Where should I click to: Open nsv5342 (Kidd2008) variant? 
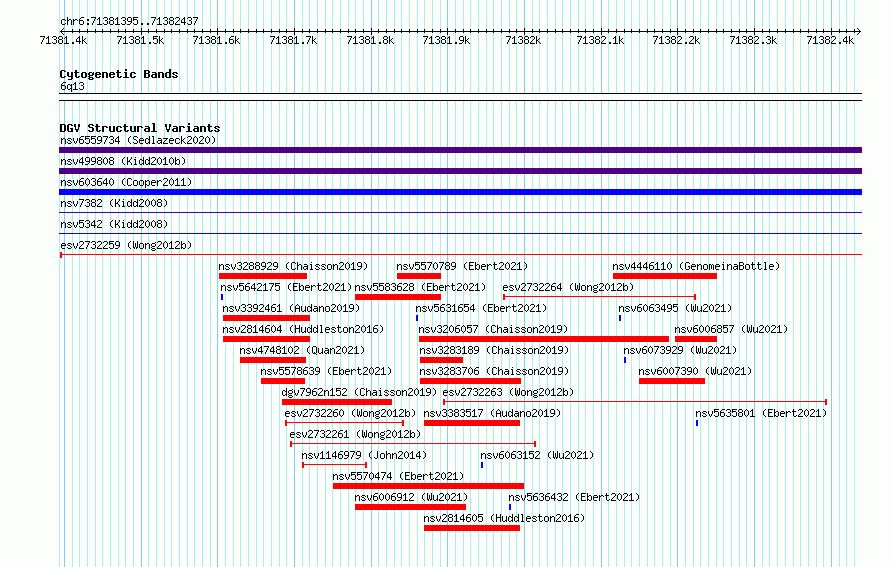114,224
